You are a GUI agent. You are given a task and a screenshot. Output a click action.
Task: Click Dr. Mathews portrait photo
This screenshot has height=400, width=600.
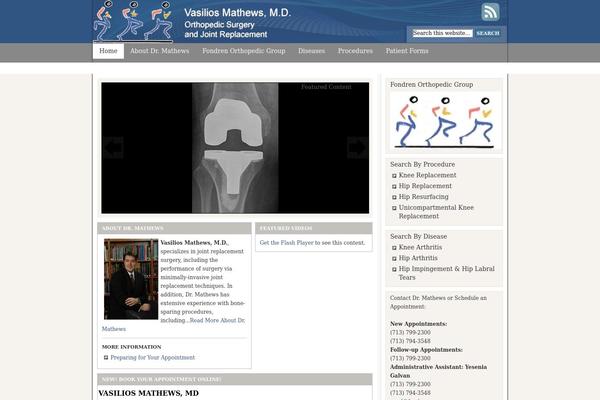pyautogui.click(x=131, y=279)
